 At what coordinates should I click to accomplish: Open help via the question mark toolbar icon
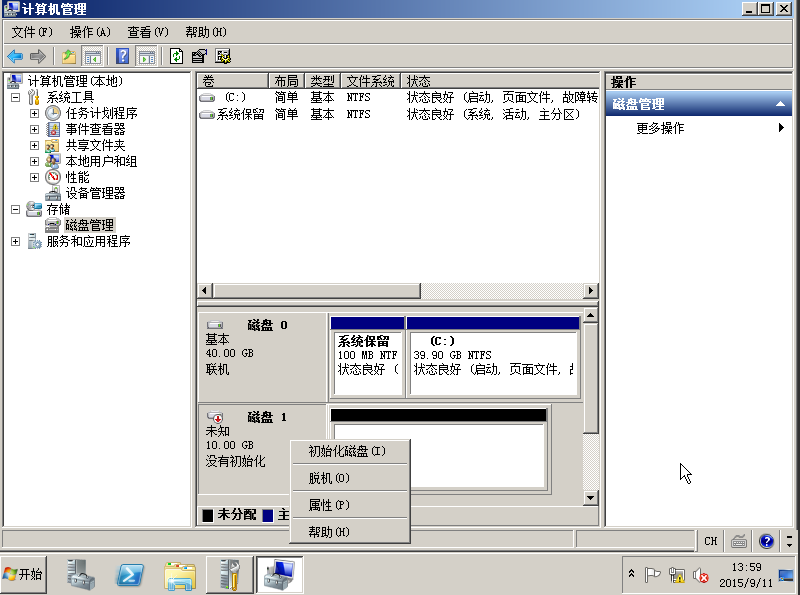(x=122, y=56)
